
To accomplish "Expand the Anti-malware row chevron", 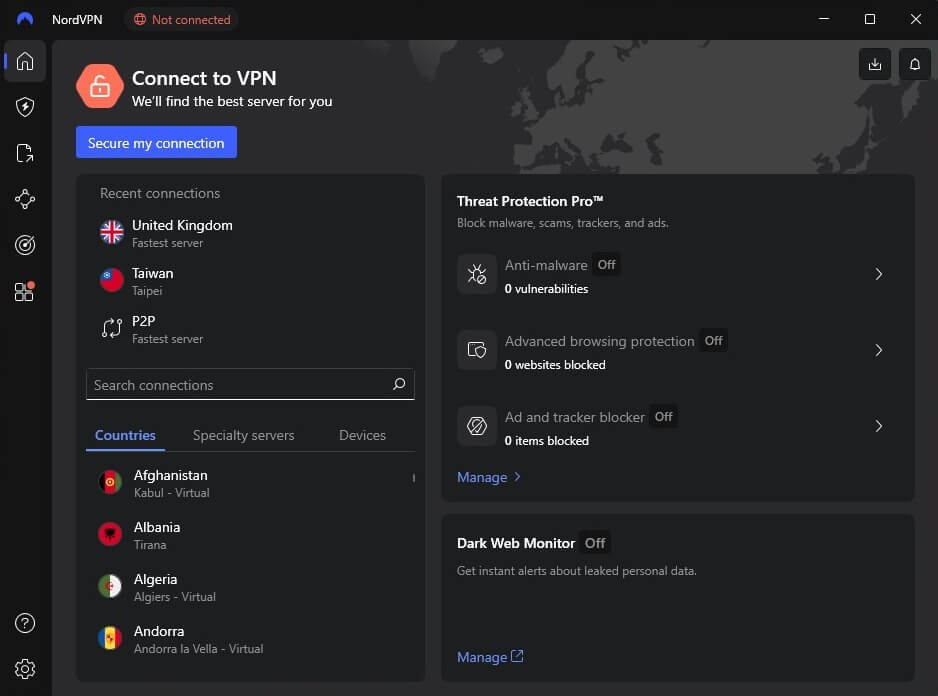I will coord(879,274).
